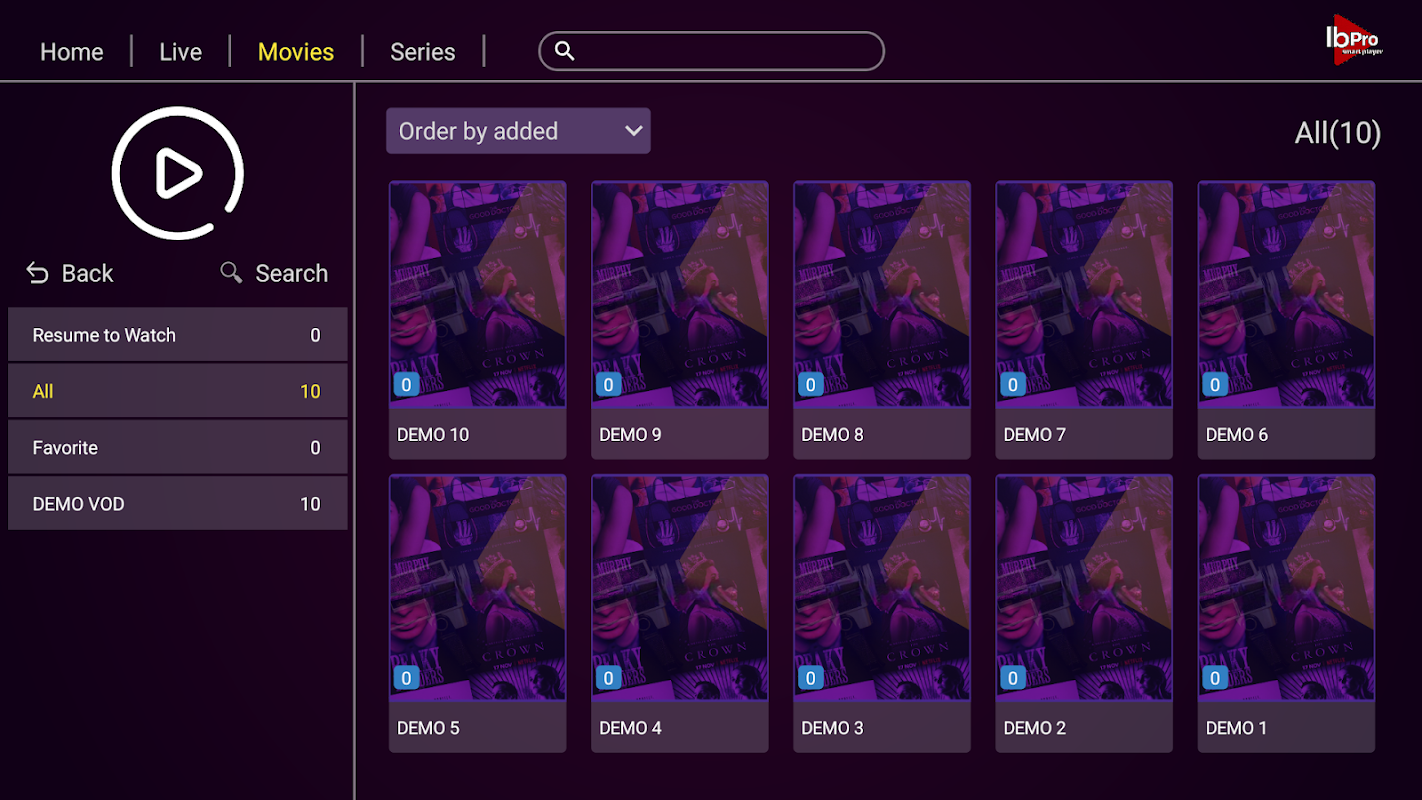Open the DEMO VOD category

(178, 503)
